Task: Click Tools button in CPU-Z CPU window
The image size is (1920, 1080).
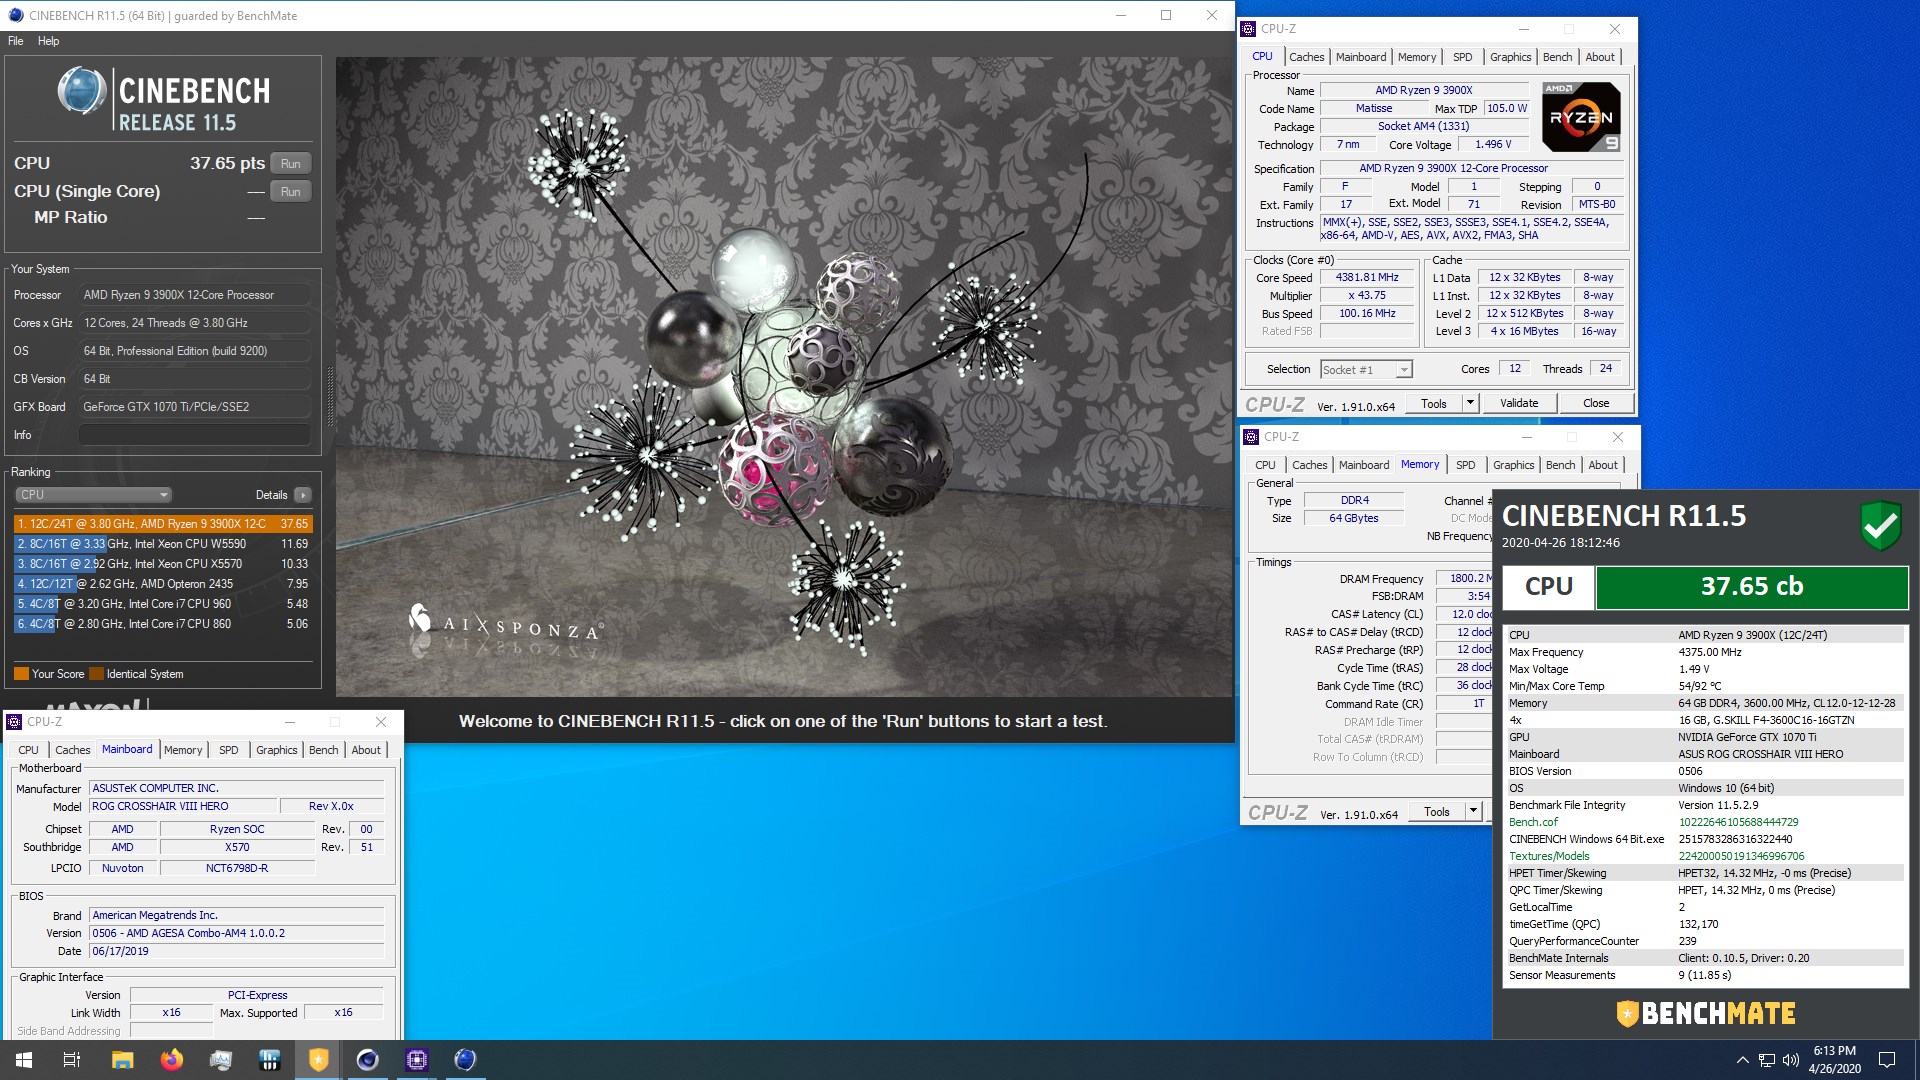Action: click(x=1434, y=403)
